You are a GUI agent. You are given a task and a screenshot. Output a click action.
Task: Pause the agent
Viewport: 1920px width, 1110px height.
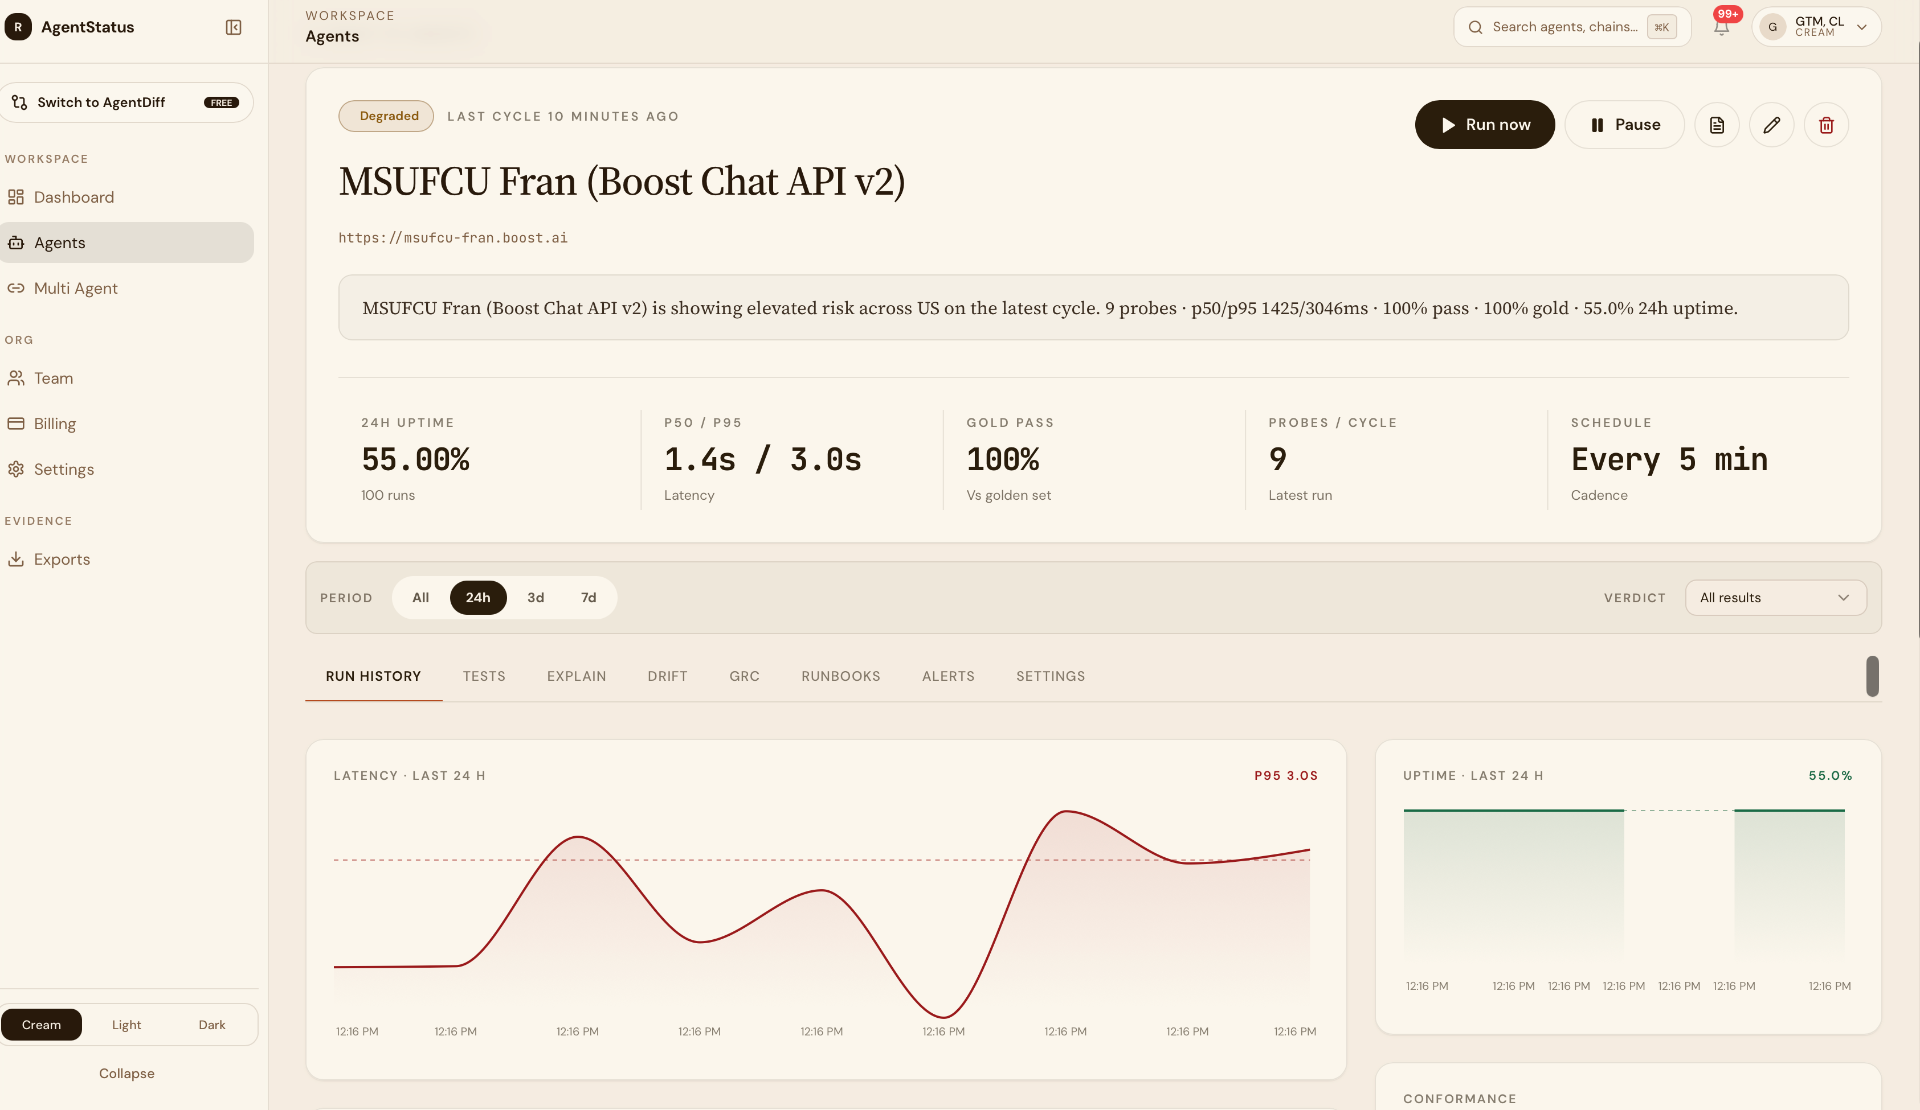[1624, 125]
